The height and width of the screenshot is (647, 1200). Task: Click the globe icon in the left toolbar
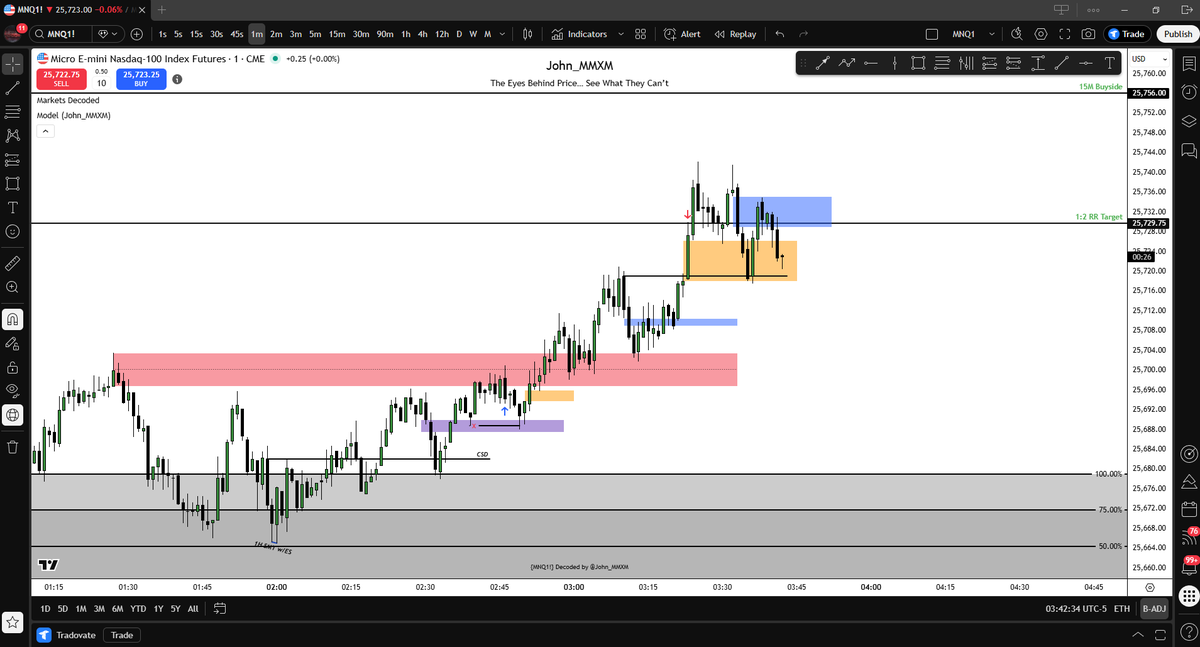click(13, 414)
